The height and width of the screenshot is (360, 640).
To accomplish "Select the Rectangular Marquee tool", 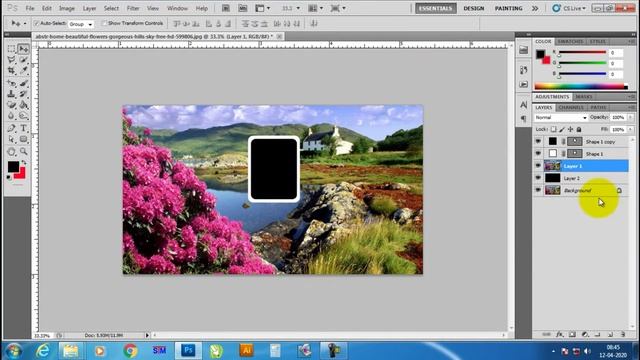I will (x=11, y=49).
